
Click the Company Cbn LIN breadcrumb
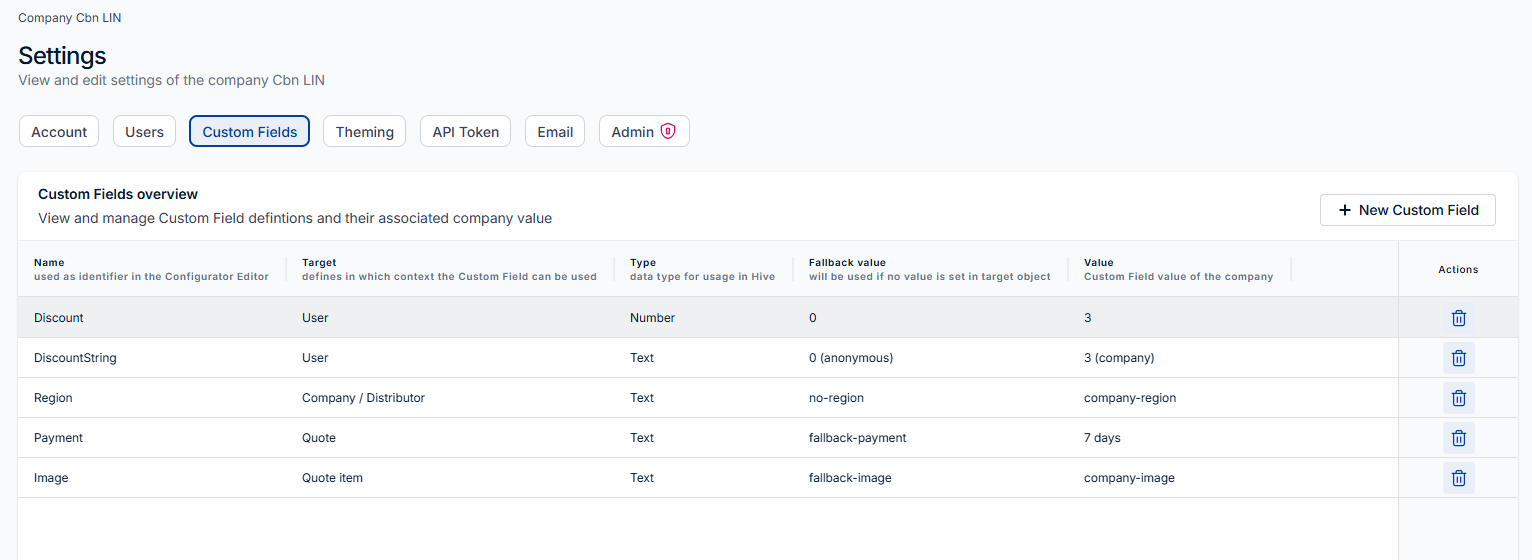tap(70, 18)
